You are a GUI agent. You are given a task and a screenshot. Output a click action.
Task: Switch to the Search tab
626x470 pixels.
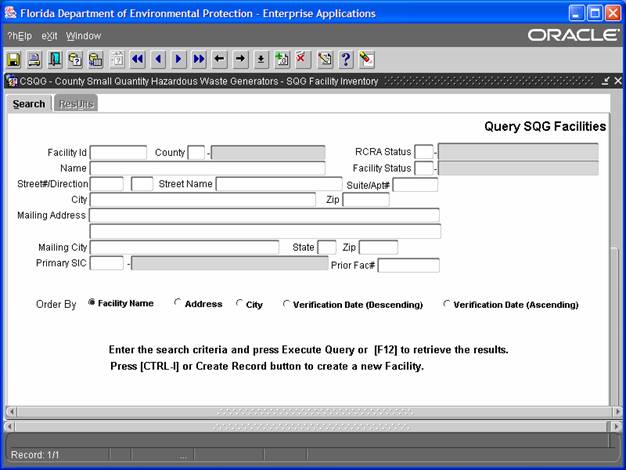(29, 104)
